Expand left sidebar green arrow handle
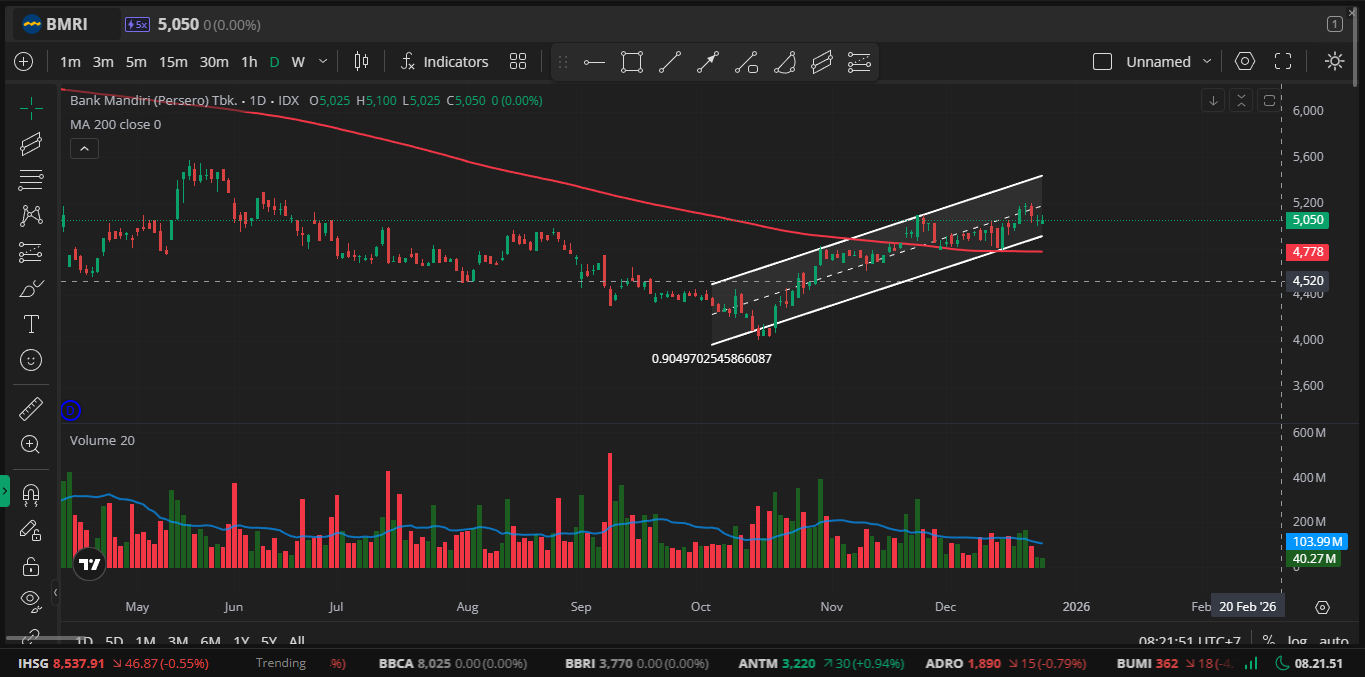The height and width of the screenshot is (677, 1365). pyautogui.click(x=5, y=491)
